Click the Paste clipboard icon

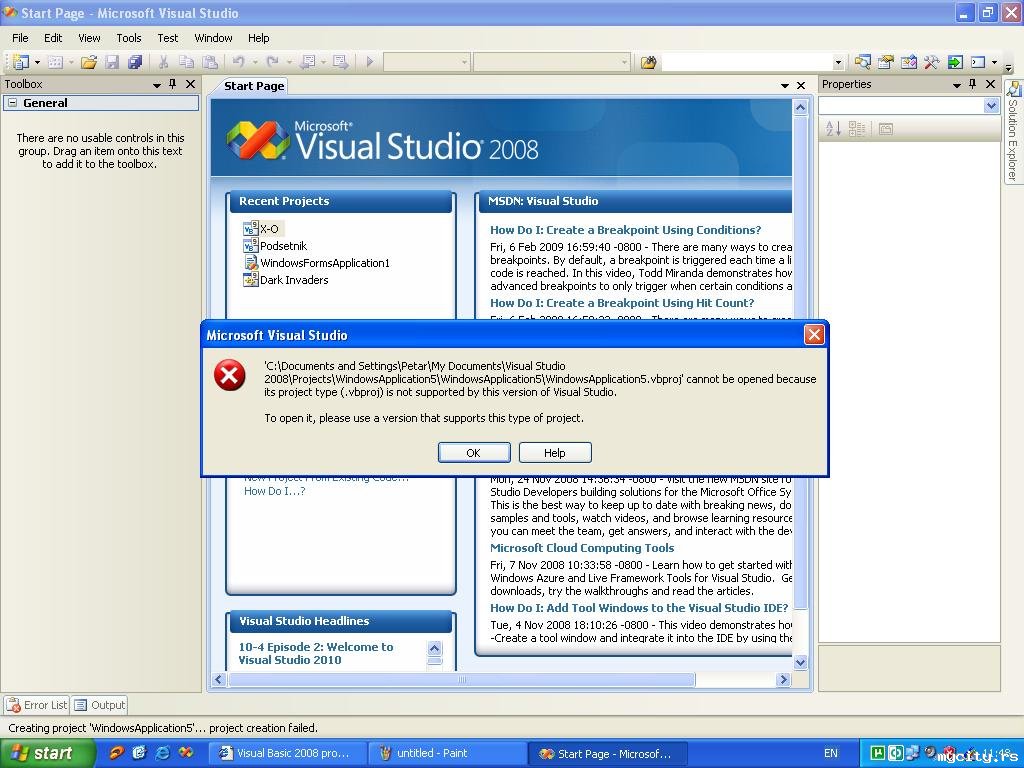[x=210, y=62]
